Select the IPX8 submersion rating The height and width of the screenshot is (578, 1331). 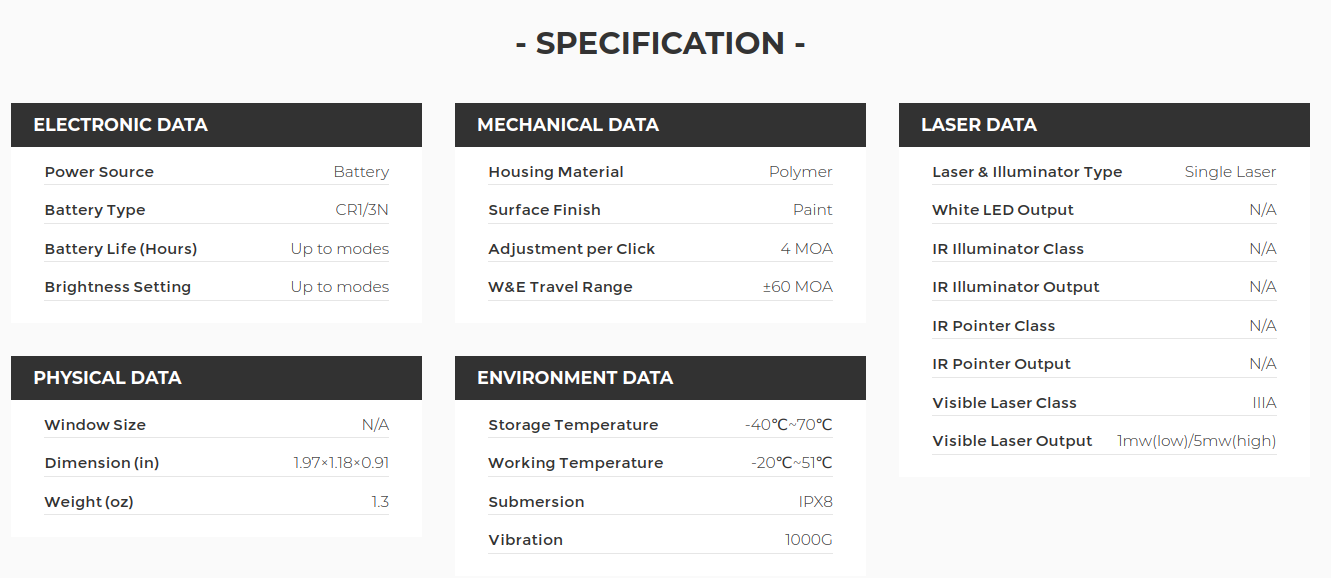pyautogui.click(x=816, y=502)
